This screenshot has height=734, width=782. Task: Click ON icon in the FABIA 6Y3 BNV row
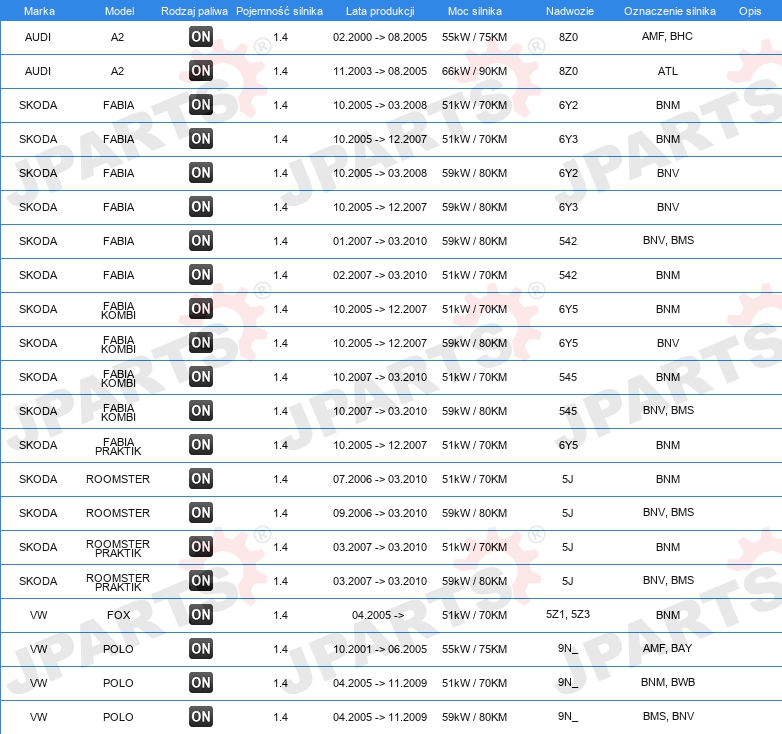click(201, 206)
